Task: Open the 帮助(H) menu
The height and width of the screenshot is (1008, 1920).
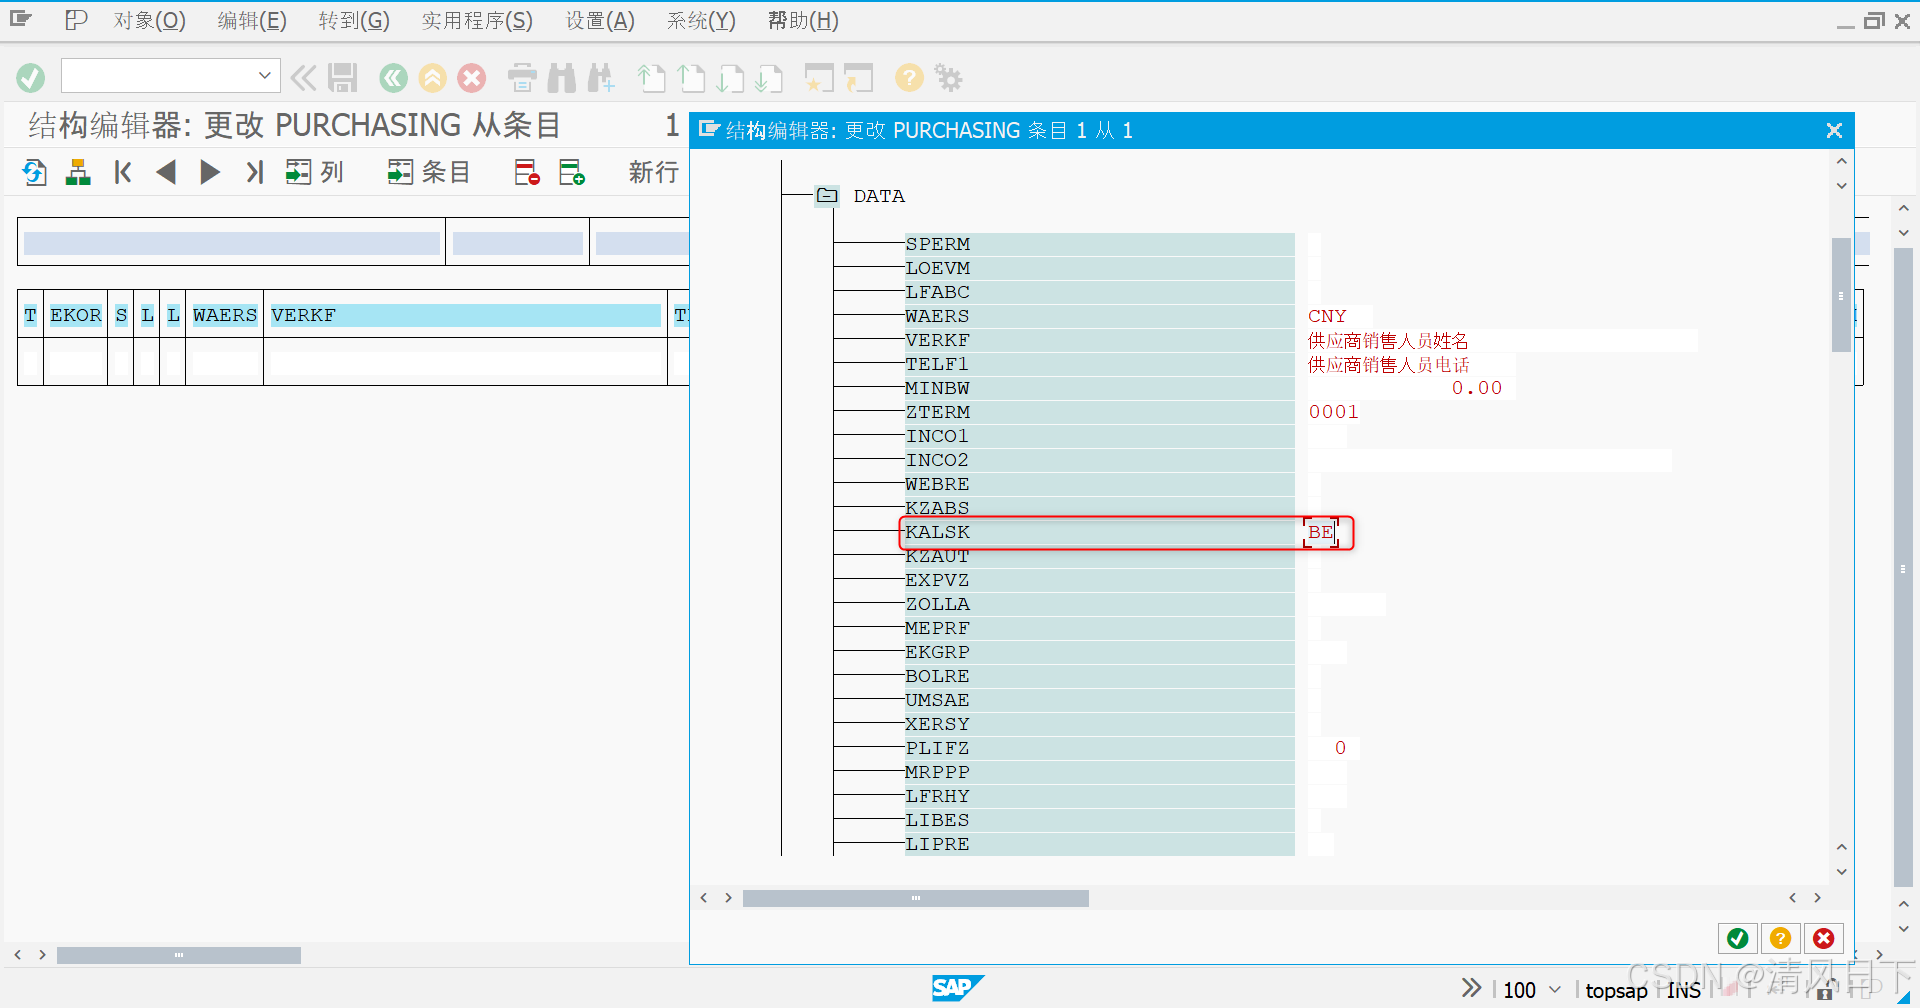Action: [x=803, y=21]
